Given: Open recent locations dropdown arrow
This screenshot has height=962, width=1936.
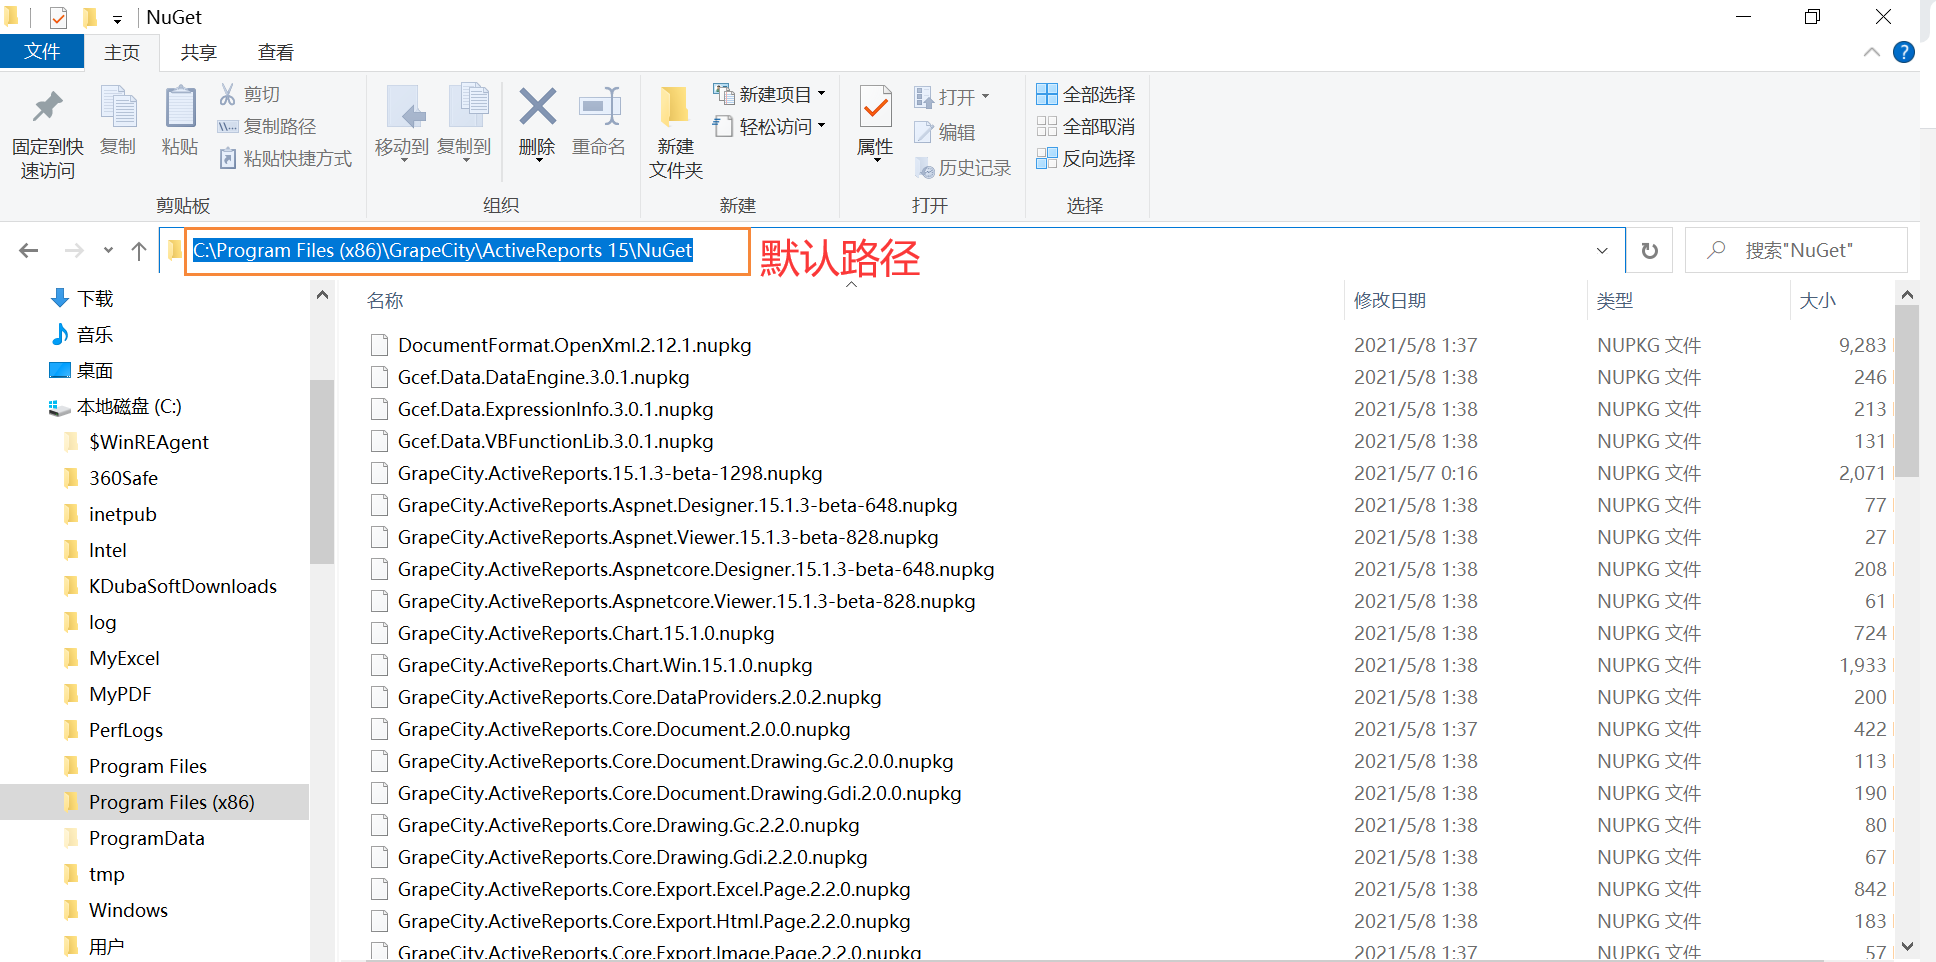Looking at the screenshot, I should click(x=108, y=250).
